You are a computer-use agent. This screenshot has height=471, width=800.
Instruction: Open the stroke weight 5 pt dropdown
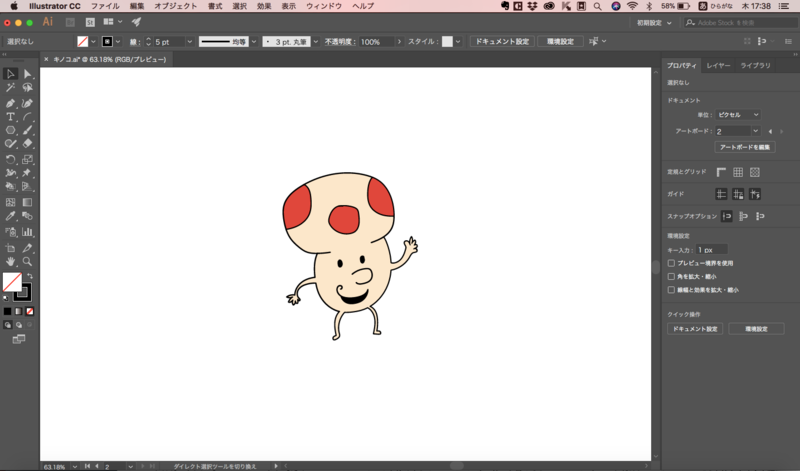189,42
